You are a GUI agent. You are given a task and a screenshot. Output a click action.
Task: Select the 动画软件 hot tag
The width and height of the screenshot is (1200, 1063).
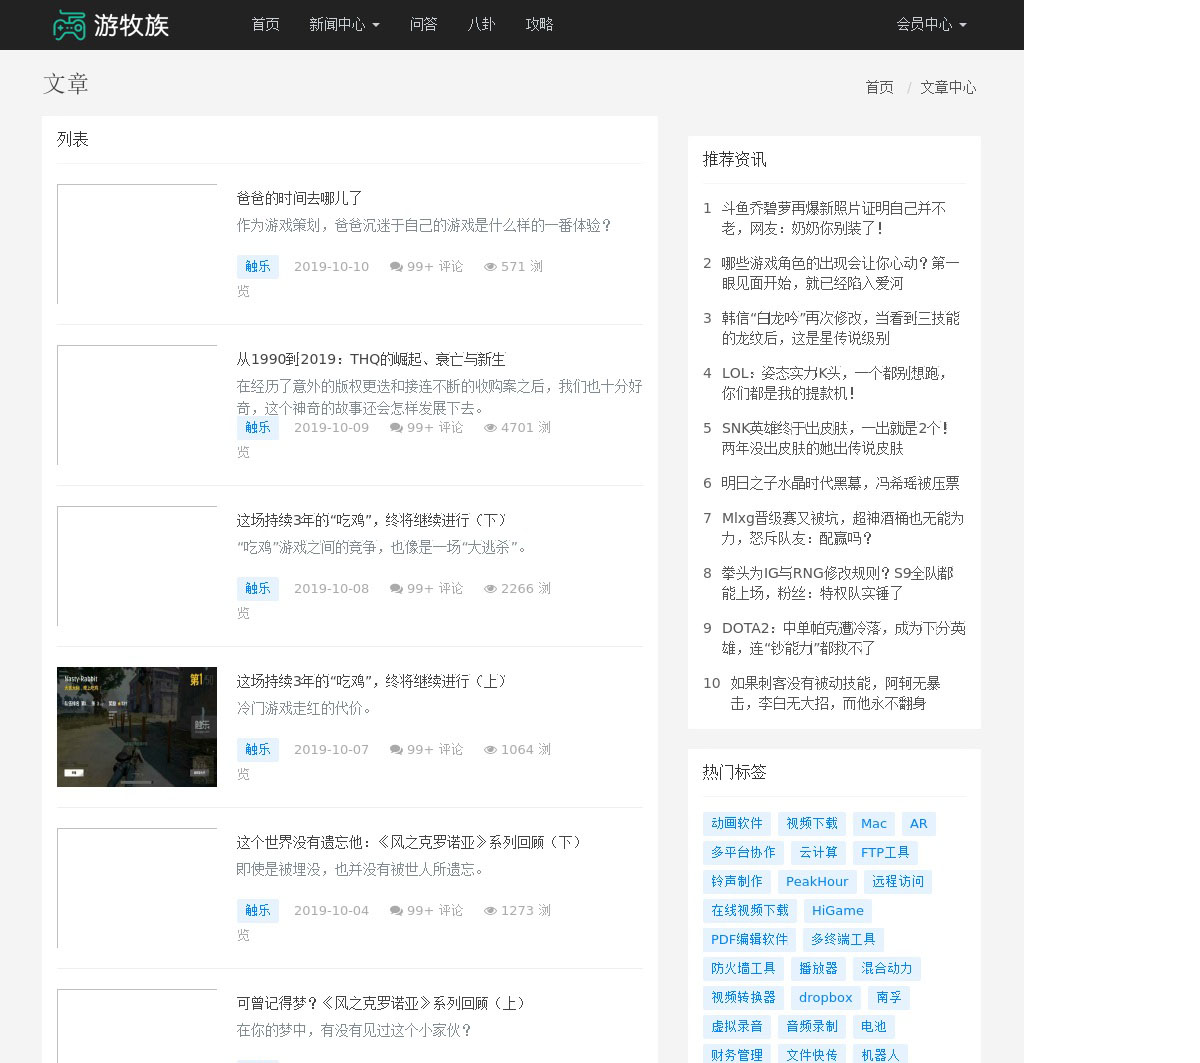click(736, 824)
